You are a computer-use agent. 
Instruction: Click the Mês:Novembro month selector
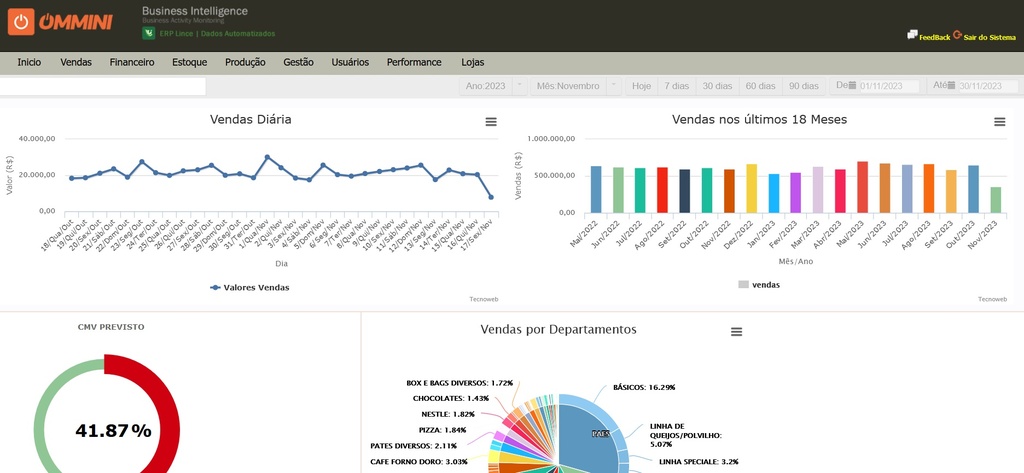568,86
